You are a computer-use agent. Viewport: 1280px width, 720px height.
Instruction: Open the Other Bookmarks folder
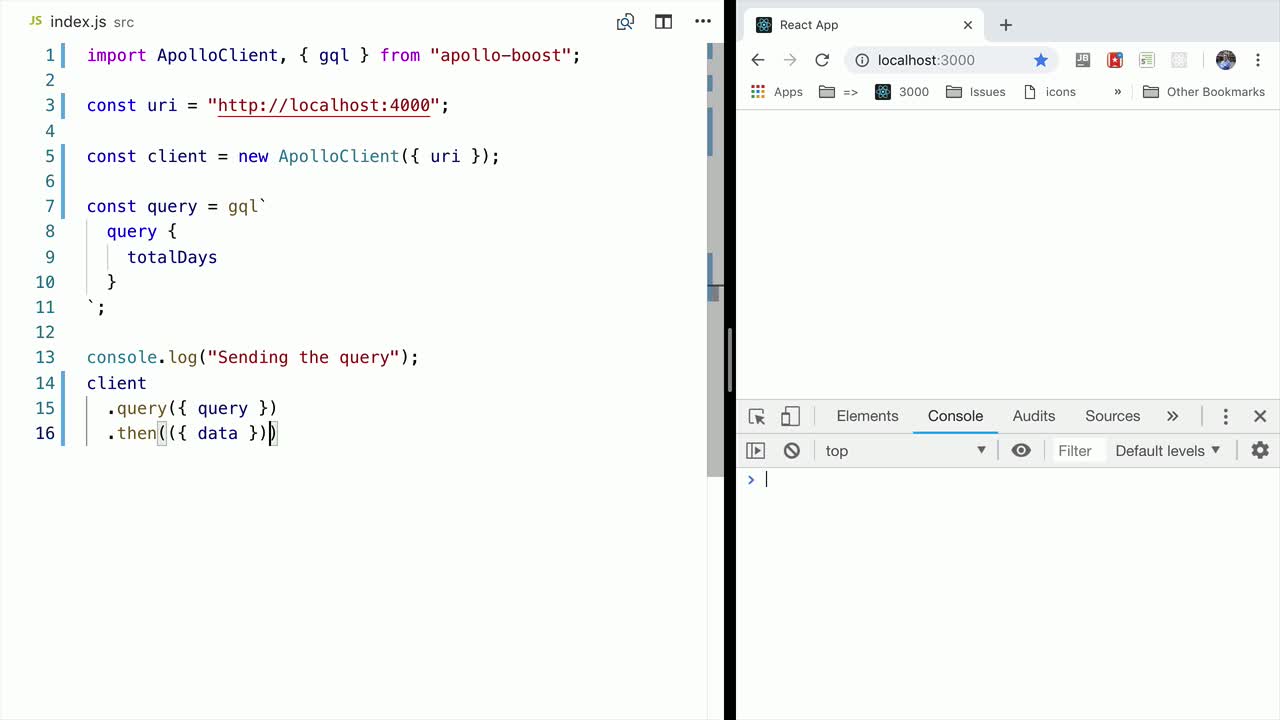coord(1204,92)
